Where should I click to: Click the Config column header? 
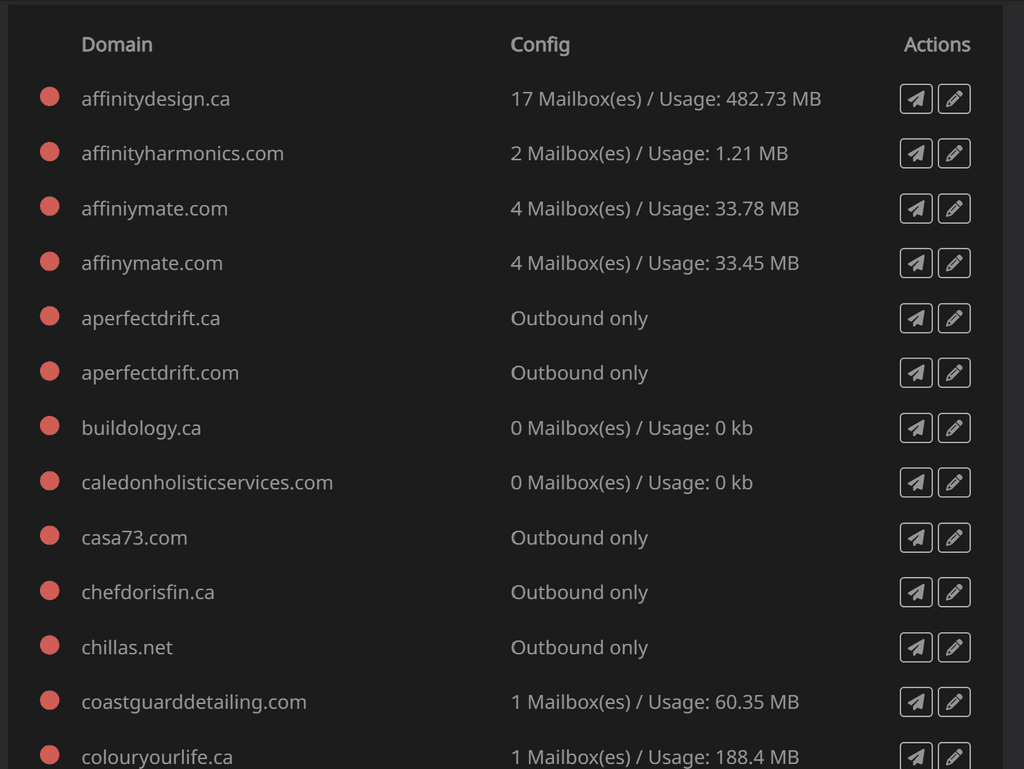[x=540, y=44]
